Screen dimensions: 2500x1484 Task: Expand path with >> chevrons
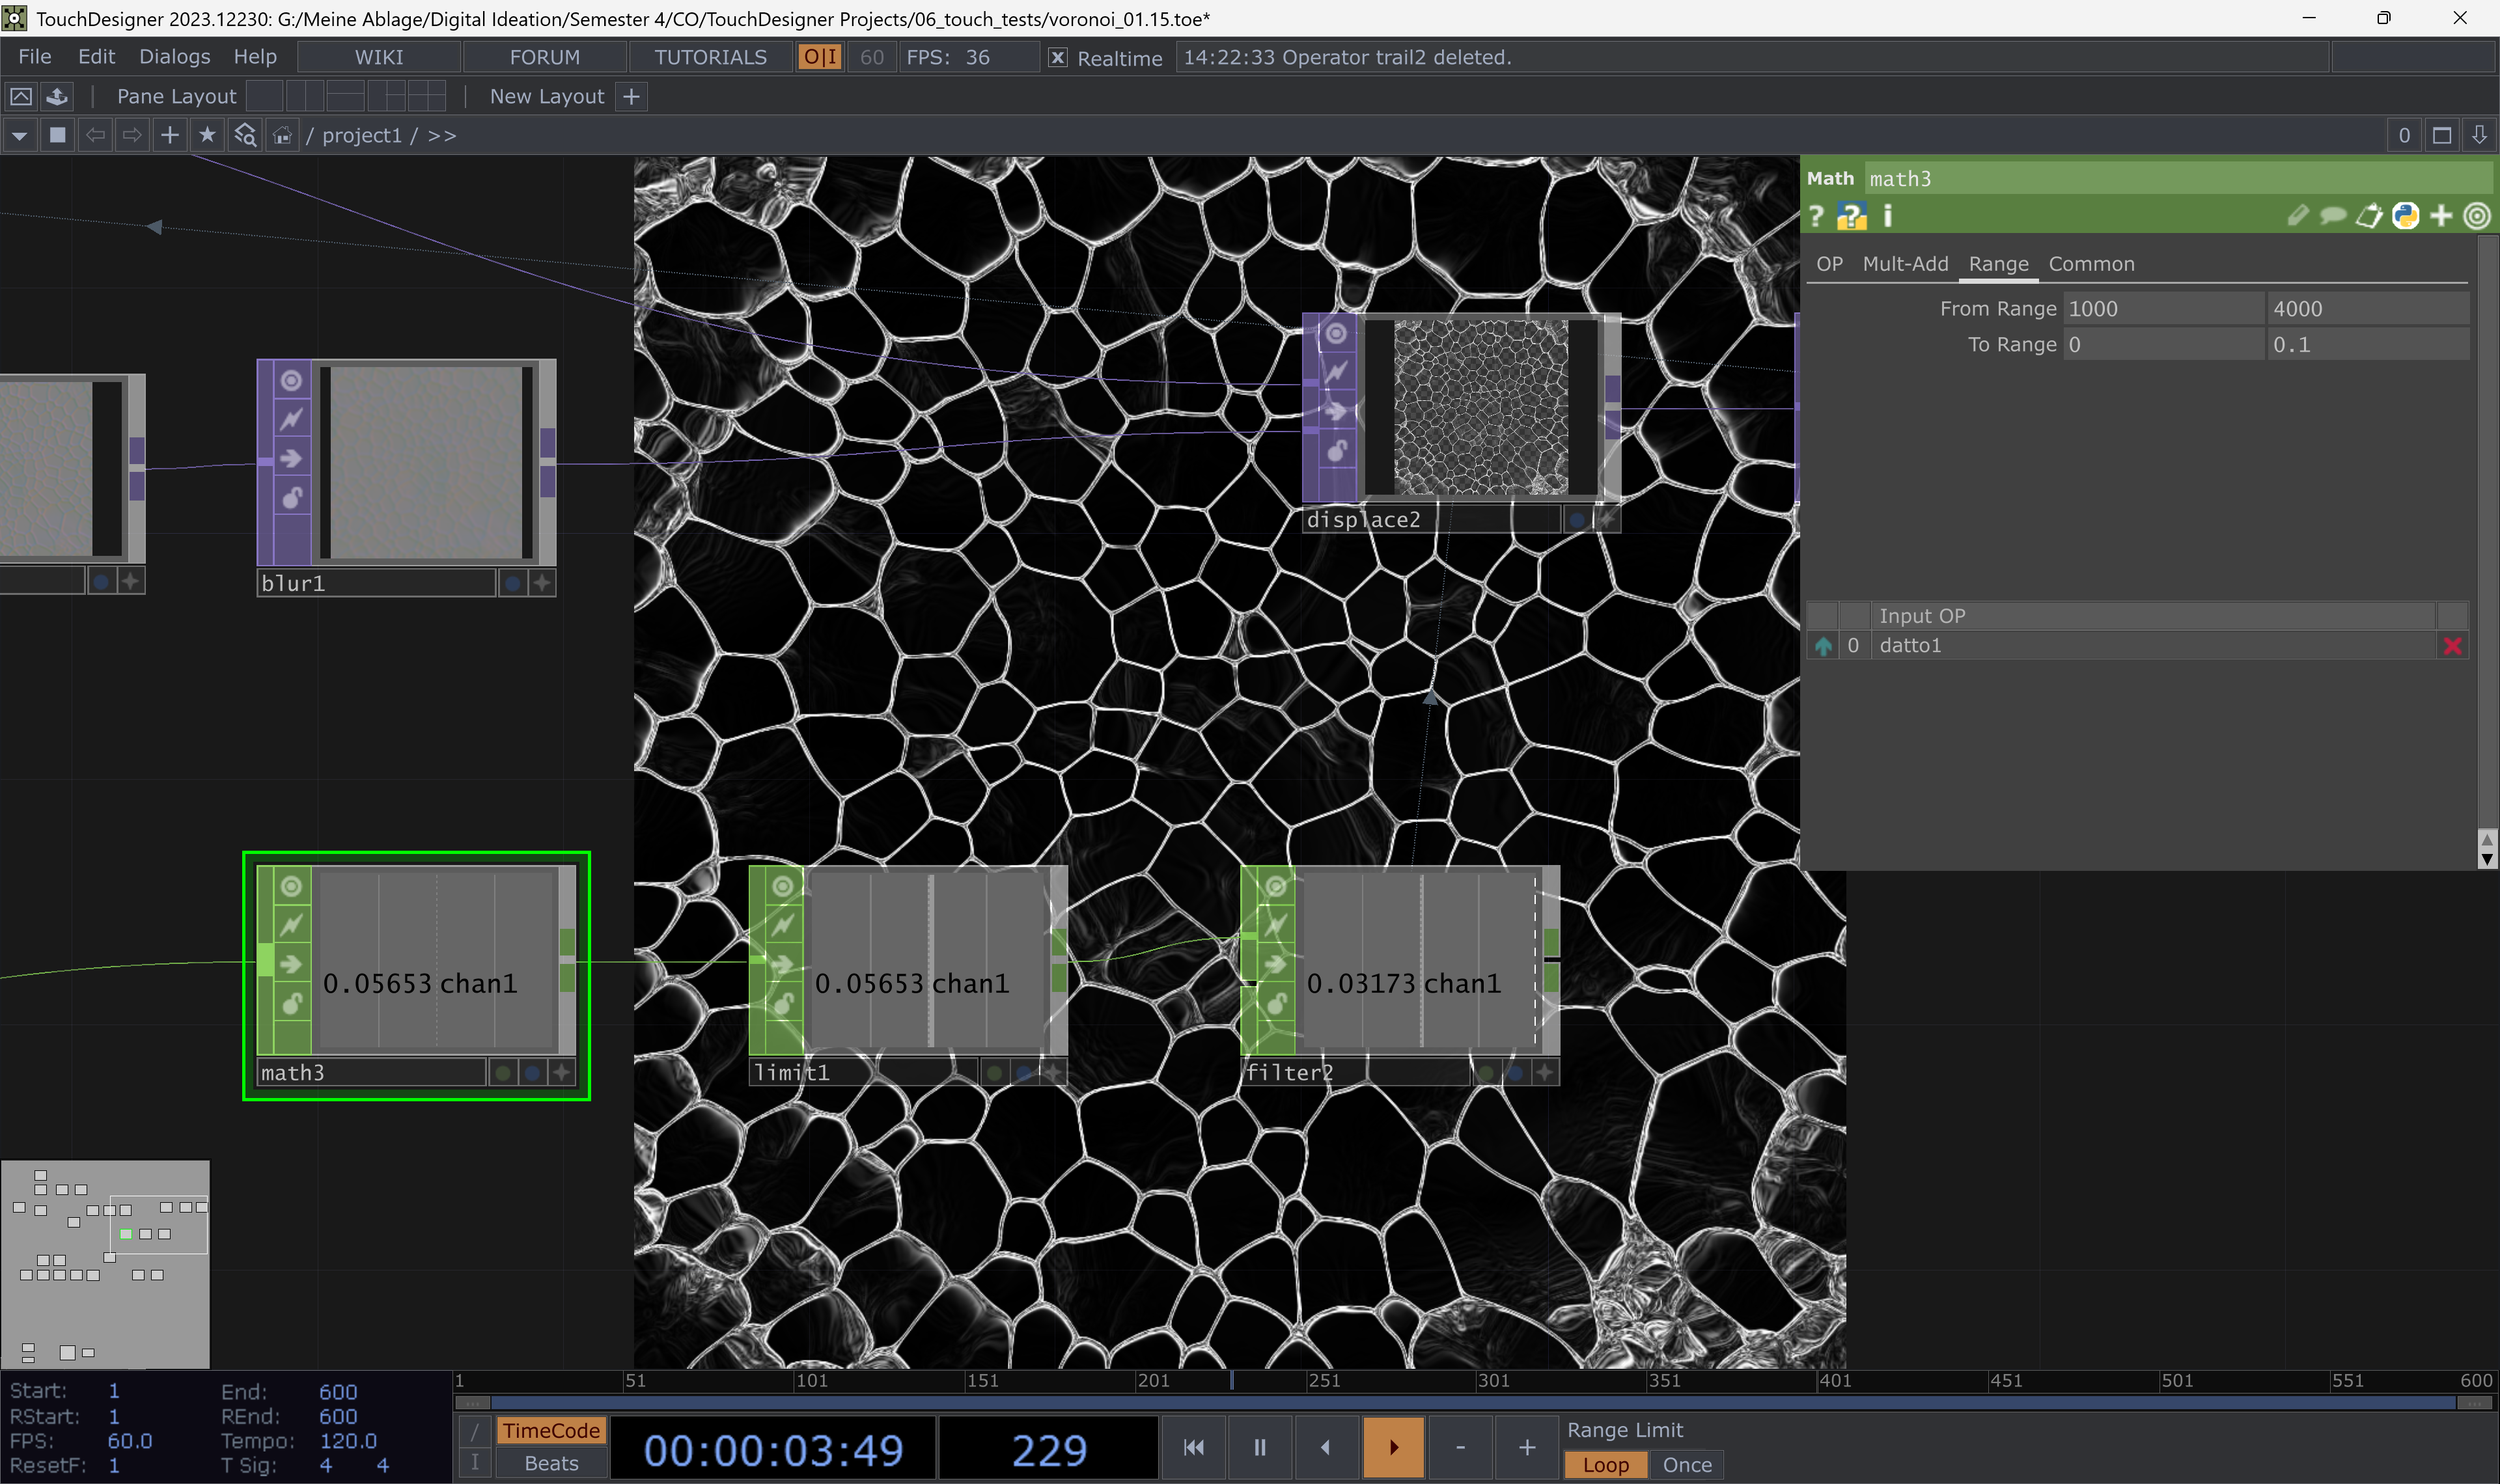[x=441, y=135]
